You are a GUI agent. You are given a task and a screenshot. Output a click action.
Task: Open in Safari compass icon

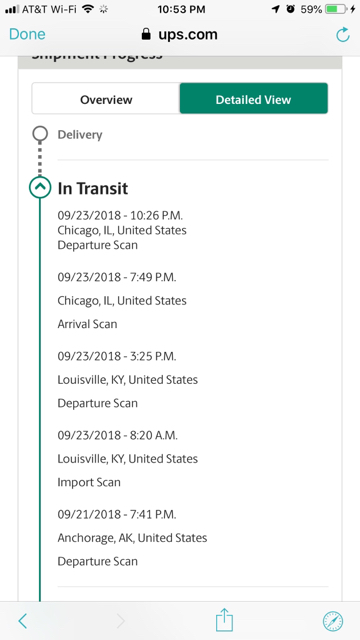click(x=333, y=621)
